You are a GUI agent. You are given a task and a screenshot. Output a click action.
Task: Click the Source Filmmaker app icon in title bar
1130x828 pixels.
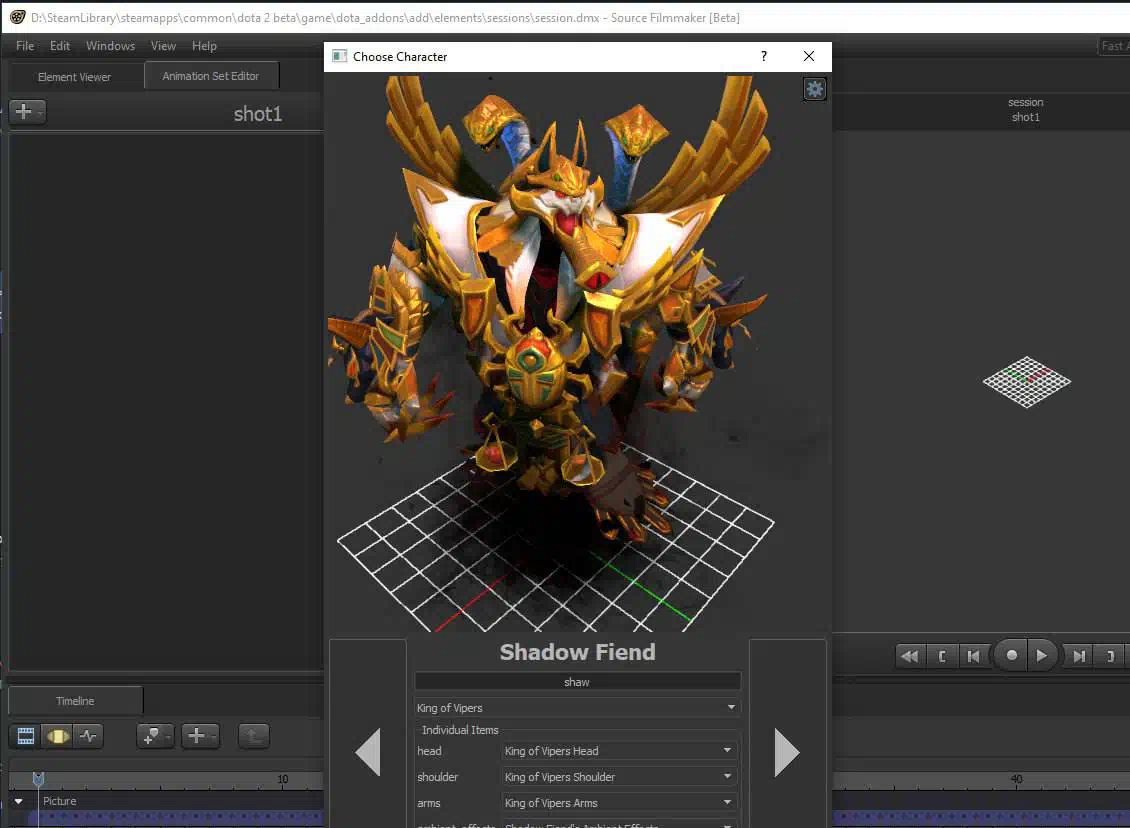[x=17, y=17]
